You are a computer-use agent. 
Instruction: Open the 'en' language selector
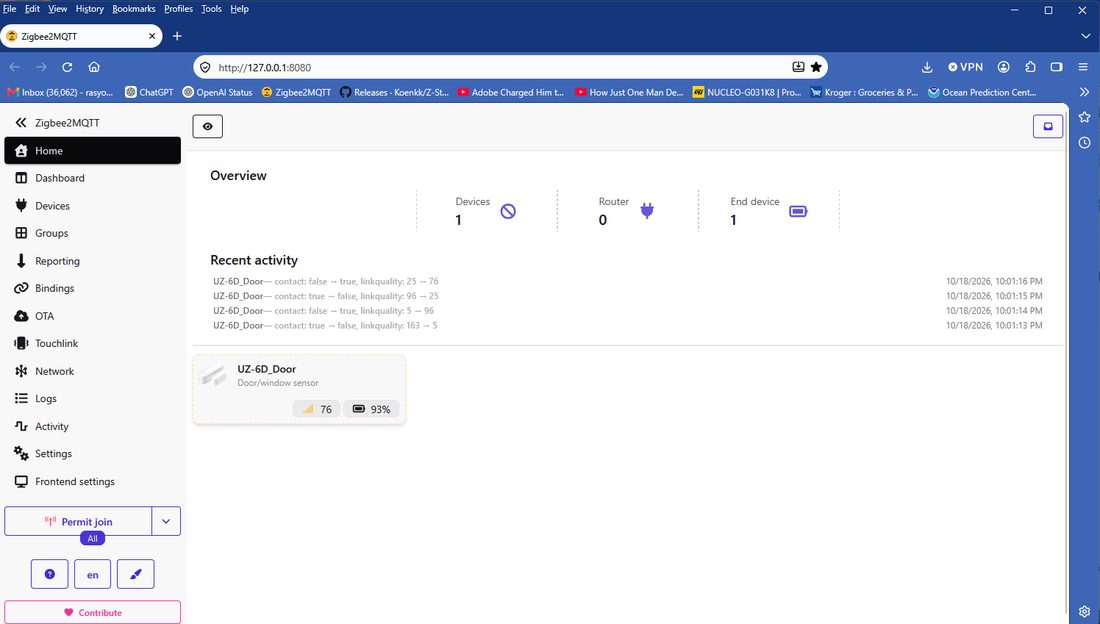(93, 574)
